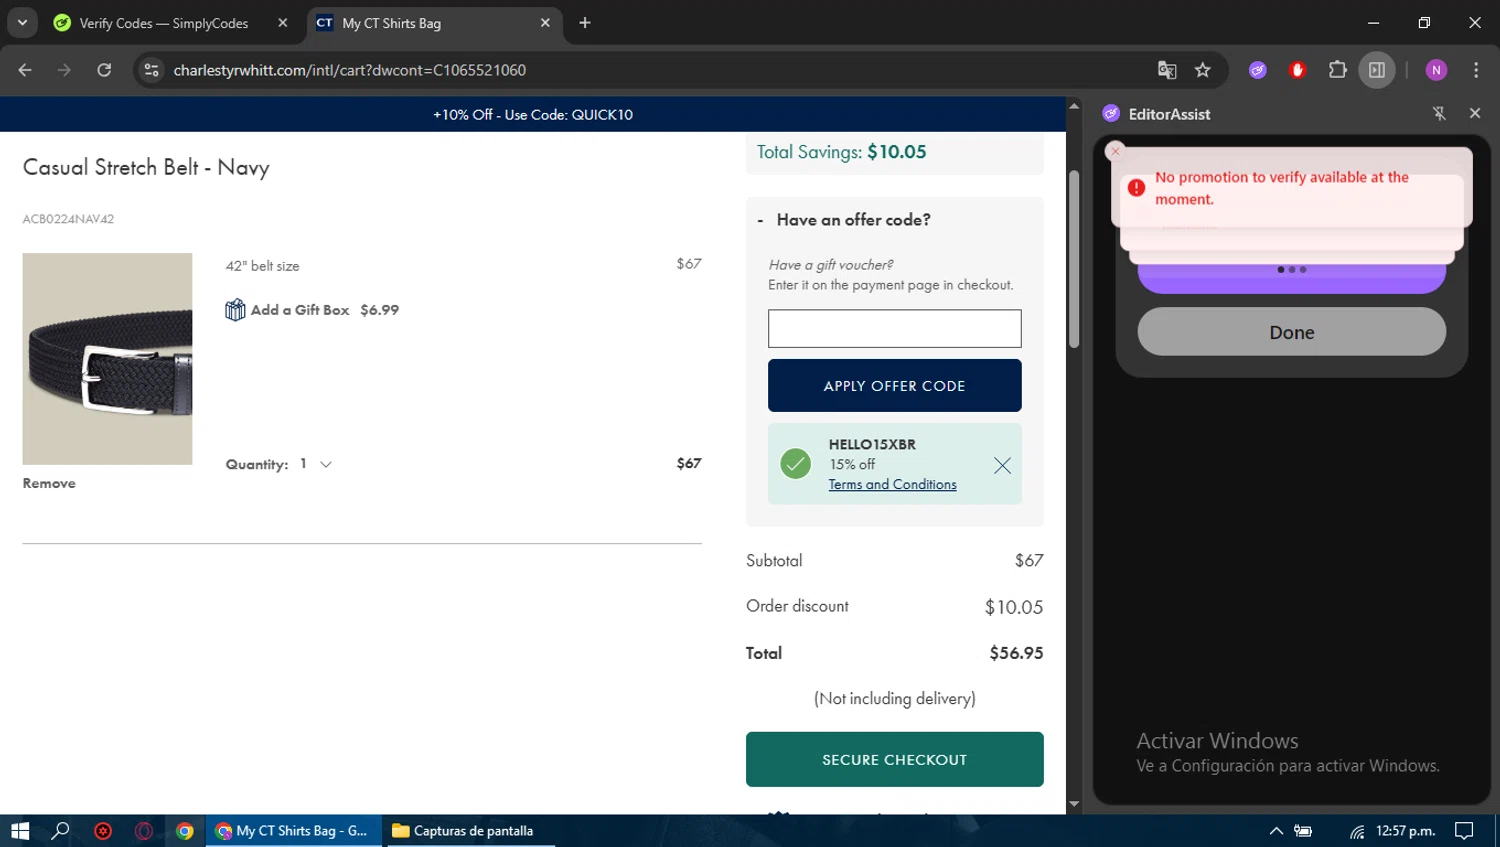Open Terms and Conditions link
Screen dimensions: 1500x847
892,485
